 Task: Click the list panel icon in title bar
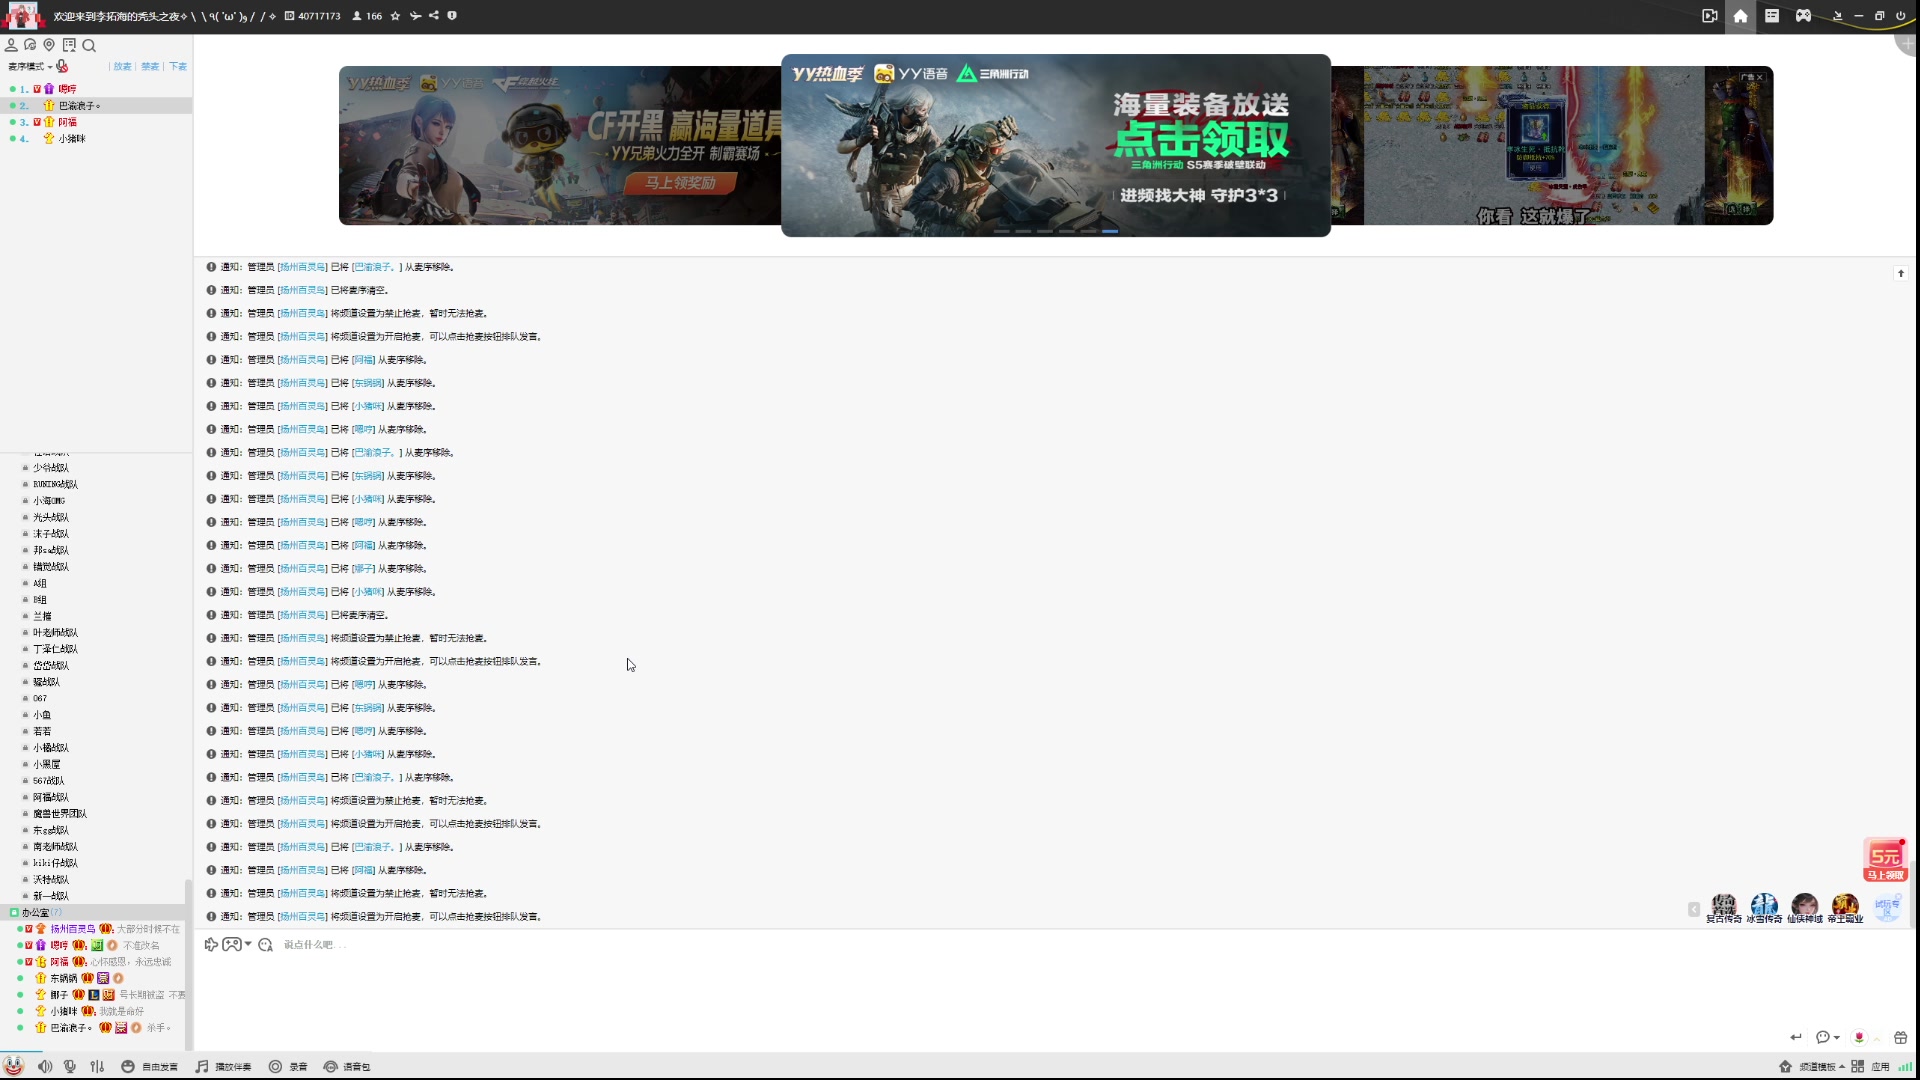tap(1772, 16)
